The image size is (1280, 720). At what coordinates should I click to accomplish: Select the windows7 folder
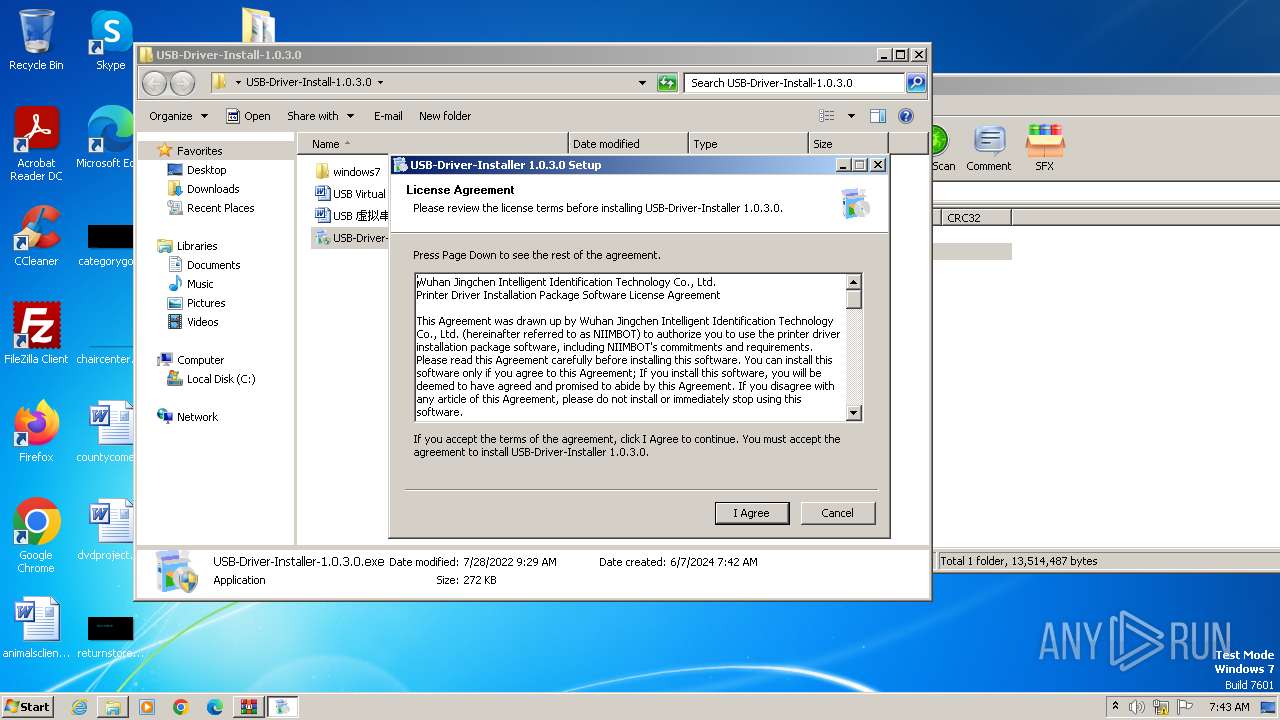pos(347,172)
